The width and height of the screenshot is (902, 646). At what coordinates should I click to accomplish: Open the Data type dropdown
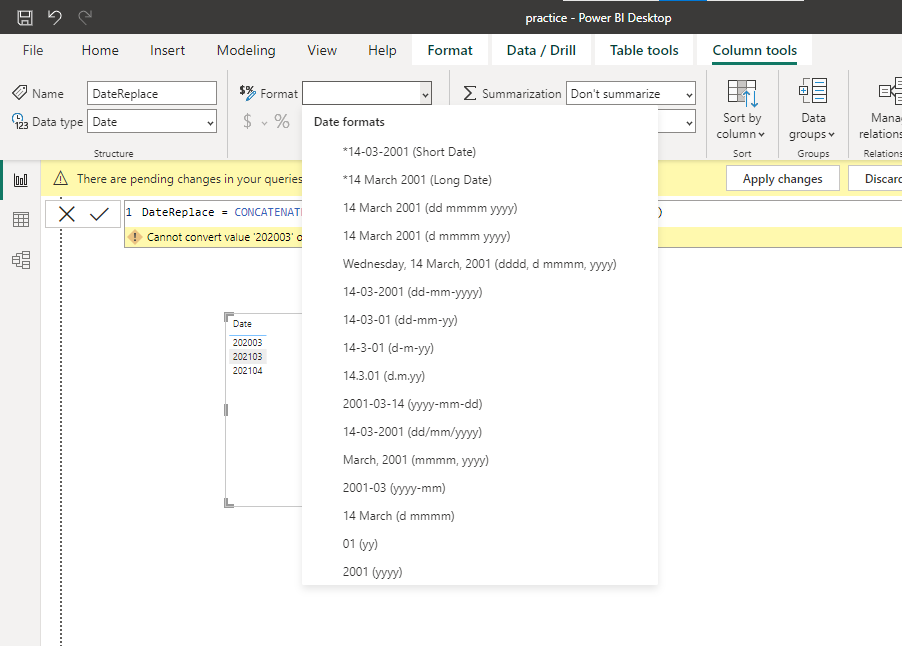click(152, 121)
